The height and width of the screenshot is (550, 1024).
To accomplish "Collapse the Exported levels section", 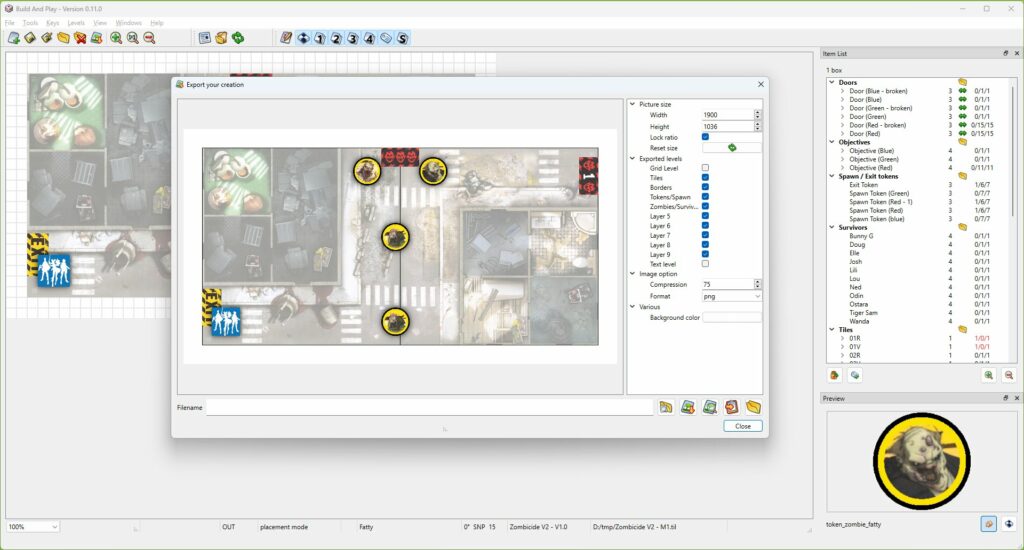I will coord(632,158).
